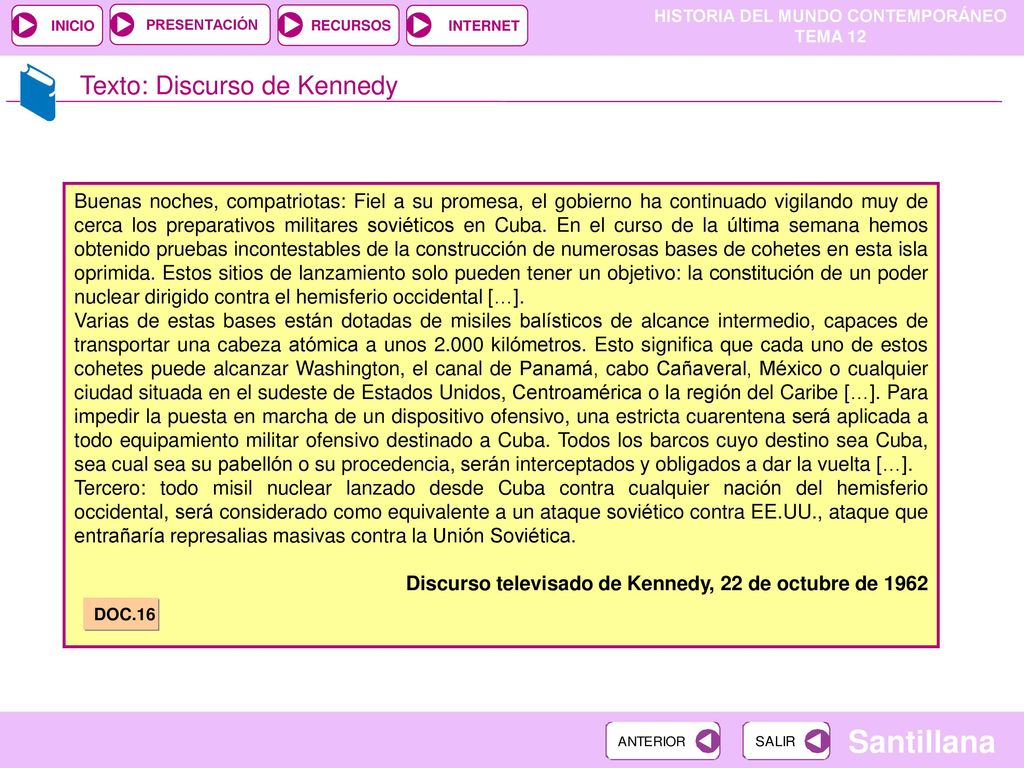Open the PRESENTACIÓN section
Viewport: 1024px width, 768px height.
click(x=189, y=25)
